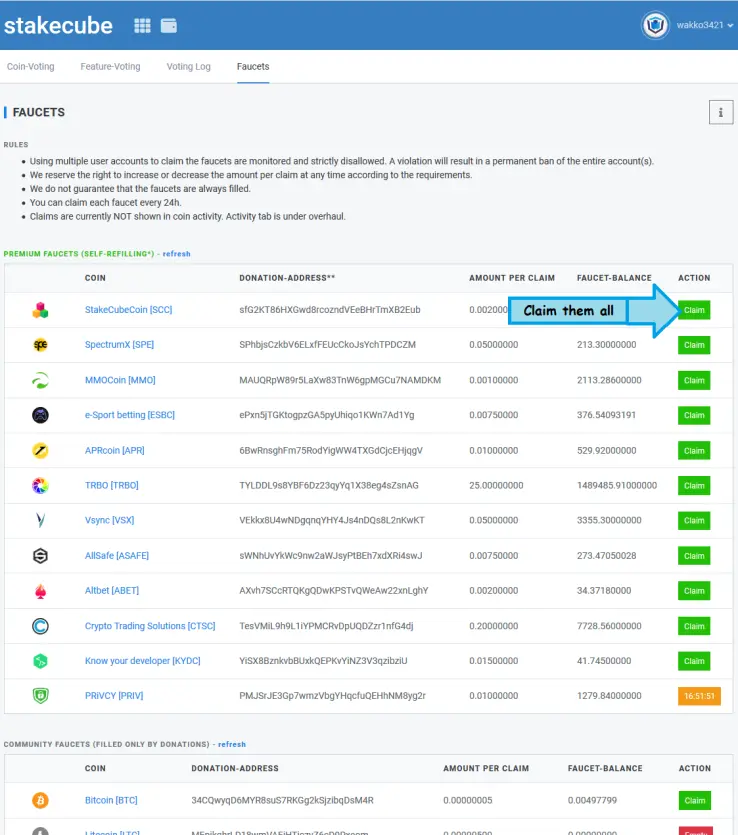The image size is (738, 835).
Task: Select the TRBO donation address TYLDDL9s8YBF6Dz23qyYq1X38eg4sZsnAG
Action: tap(329, 485)
